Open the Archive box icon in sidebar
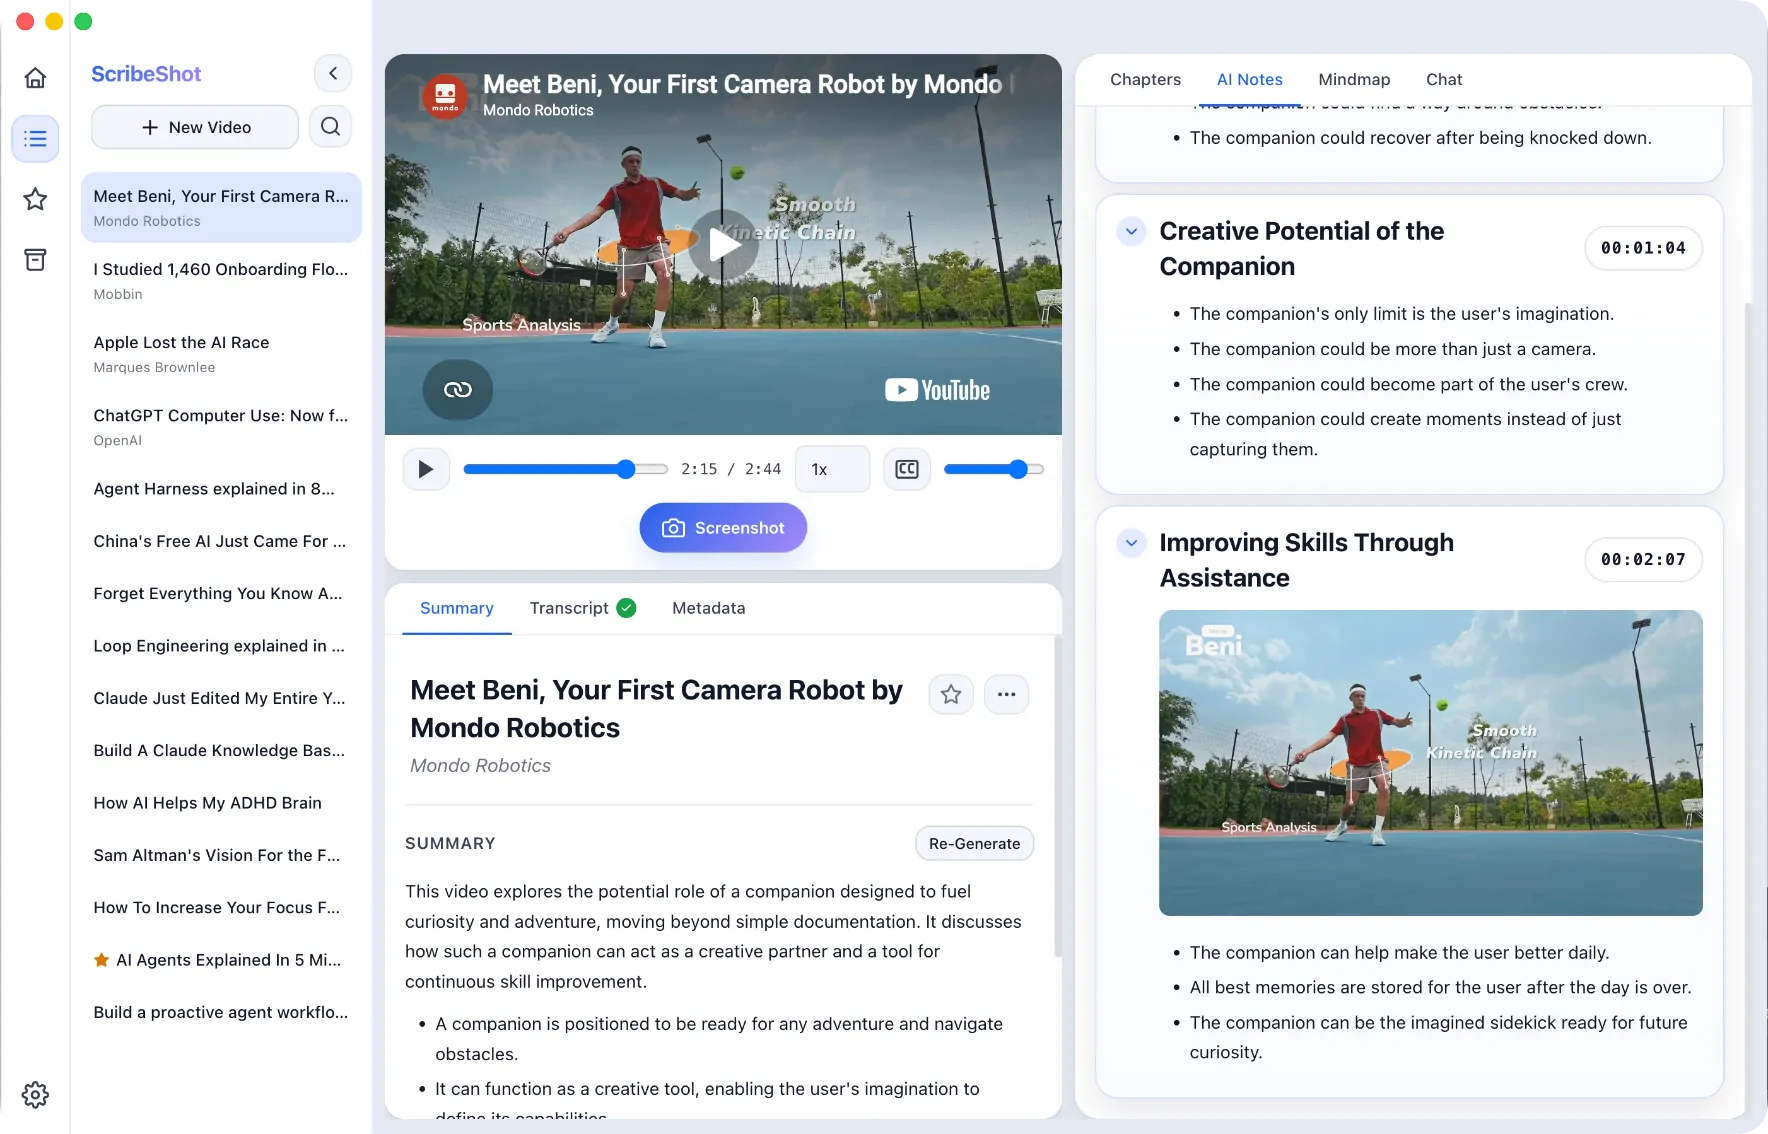 point(35,260)
